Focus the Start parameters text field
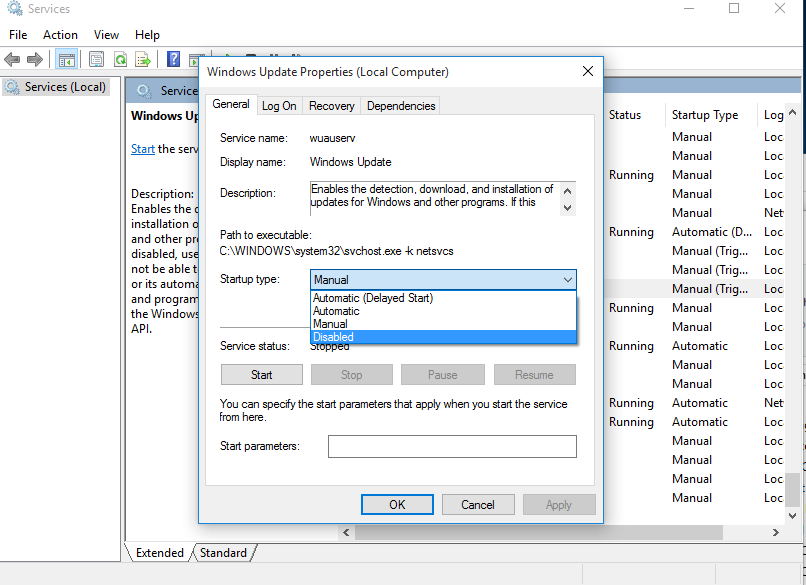Viewport: 806px width, 585px height. 452,446
